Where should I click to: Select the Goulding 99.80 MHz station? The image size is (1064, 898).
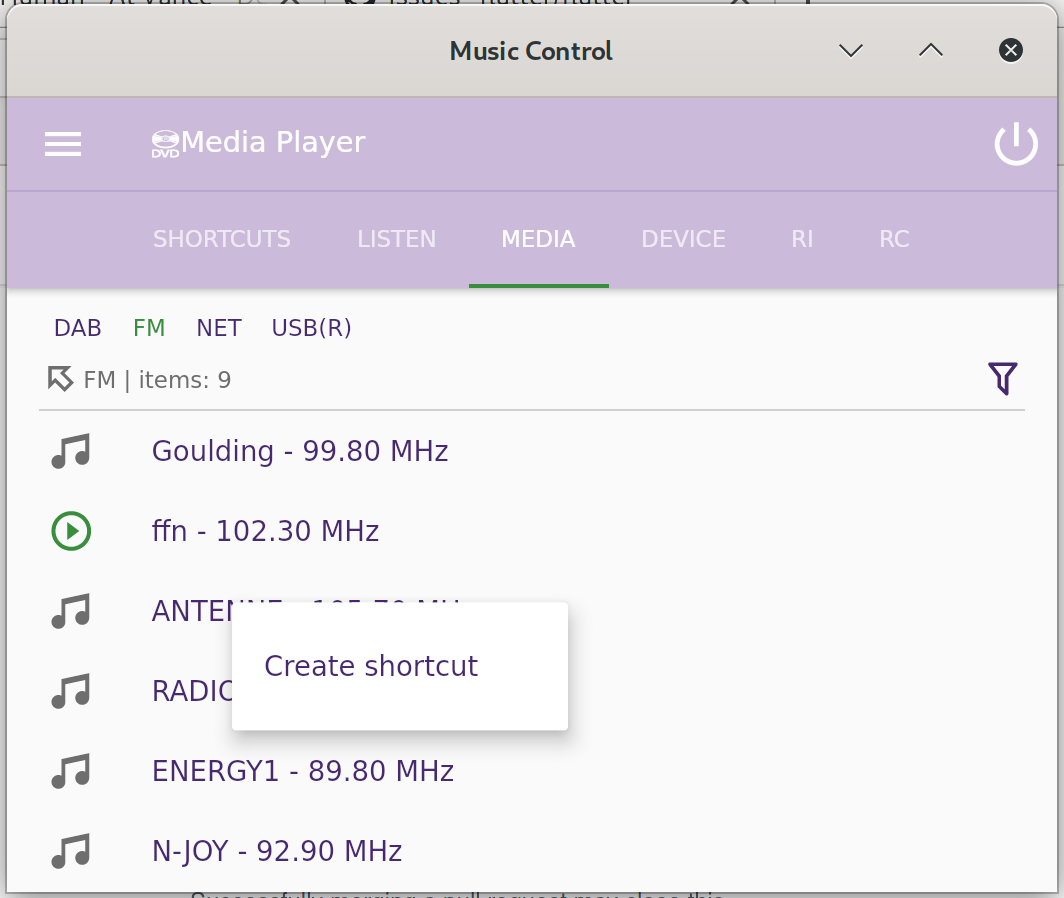(299, 451)
